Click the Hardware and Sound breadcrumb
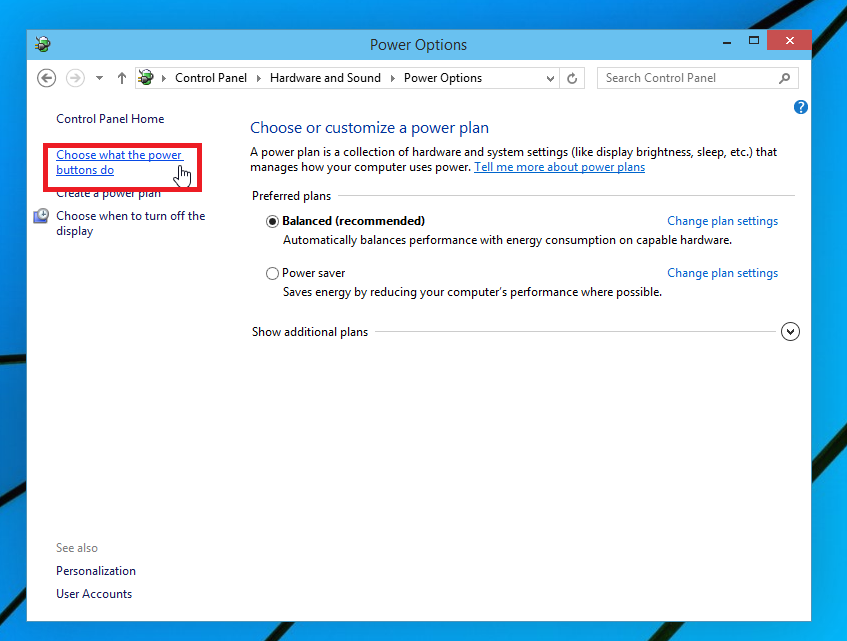This screenshot has height=641, width=847. (x=325, y=78)
